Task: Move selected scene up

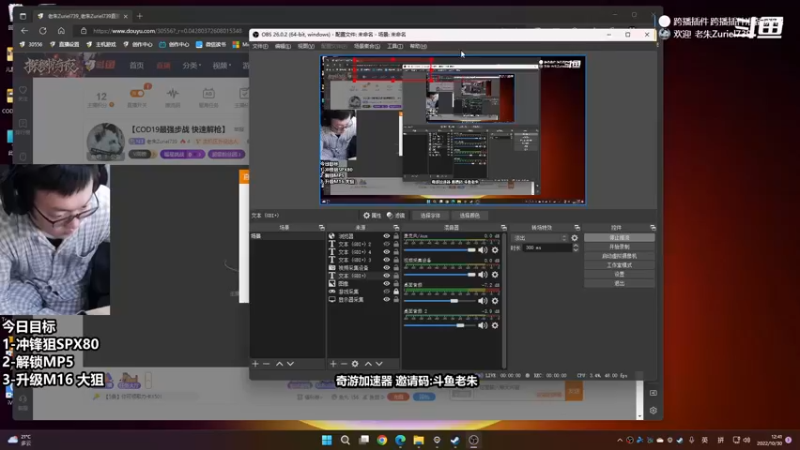Action: tap(279, 364)
